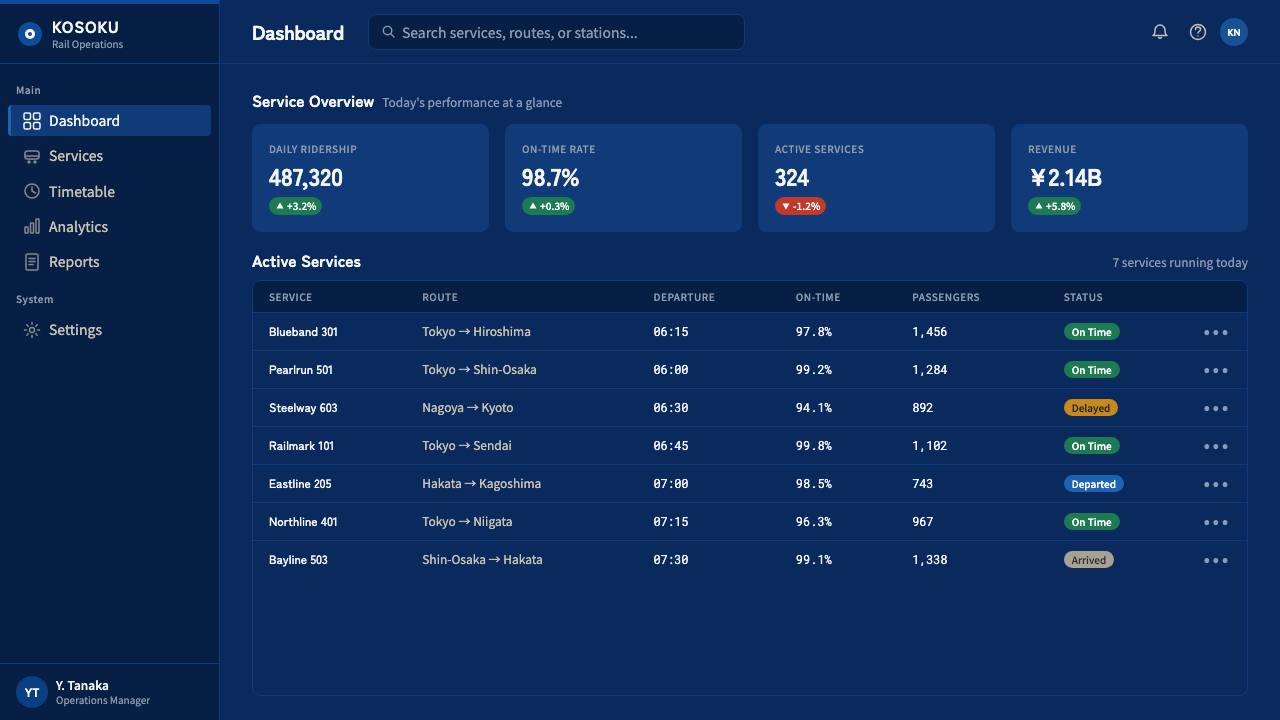Click the +3.2% ridership badge
Screen dimensions: 1280x720
tap(295, 206)
